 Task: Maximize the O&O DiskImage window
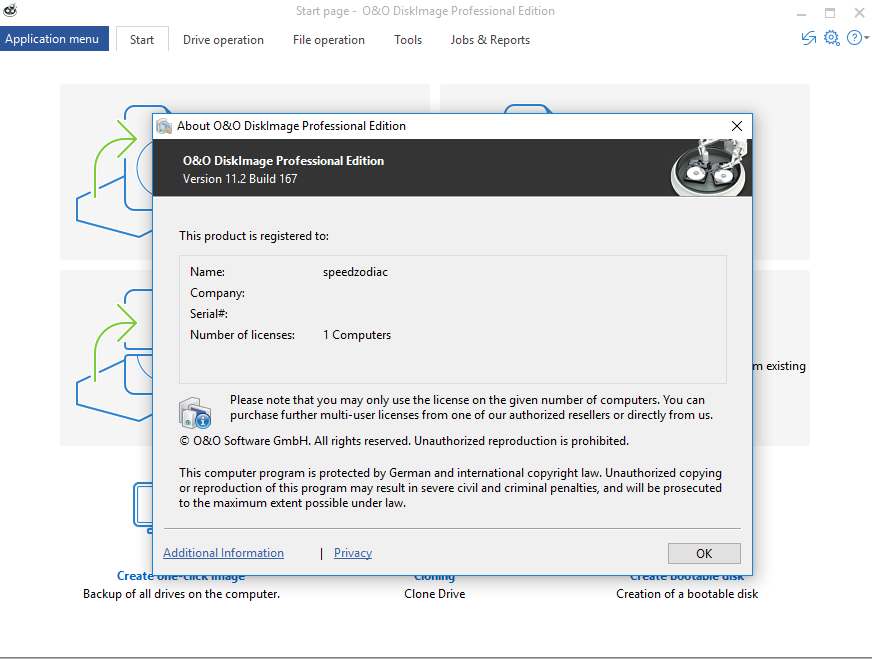pyautogui.click(x=830, y=12)
